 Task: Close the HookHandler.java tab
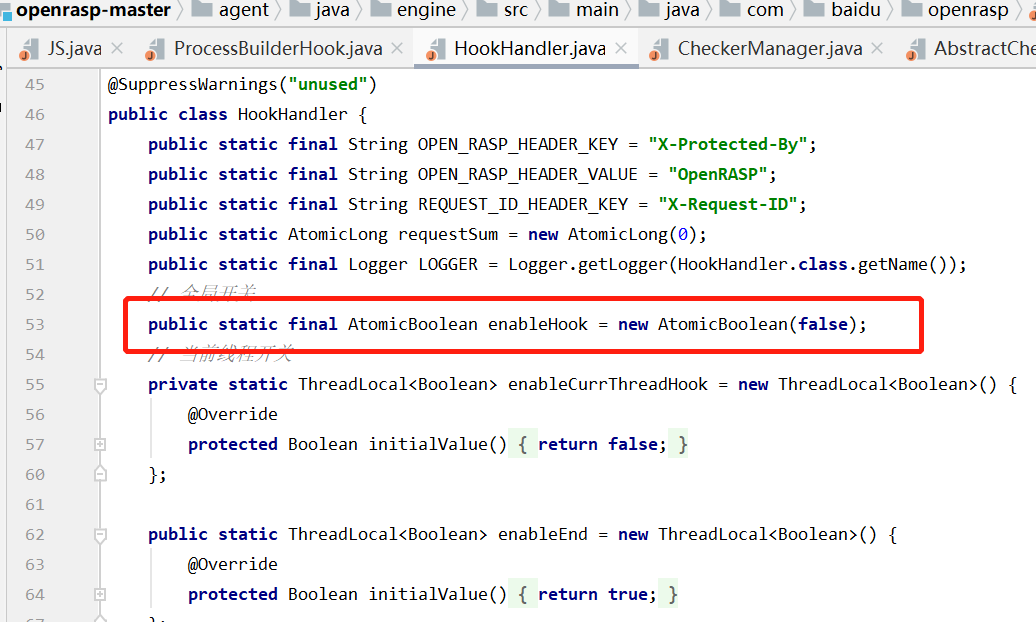620,48
